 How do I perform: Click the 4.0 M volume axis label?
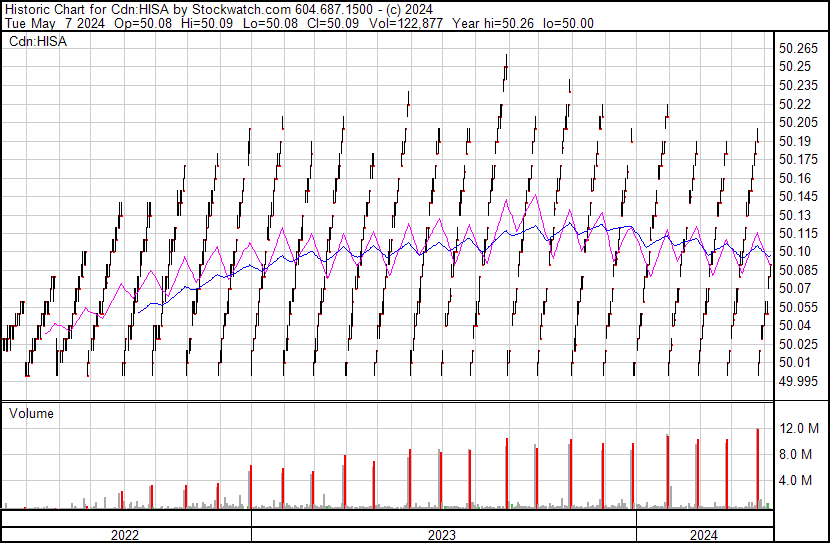pos(796,481)
